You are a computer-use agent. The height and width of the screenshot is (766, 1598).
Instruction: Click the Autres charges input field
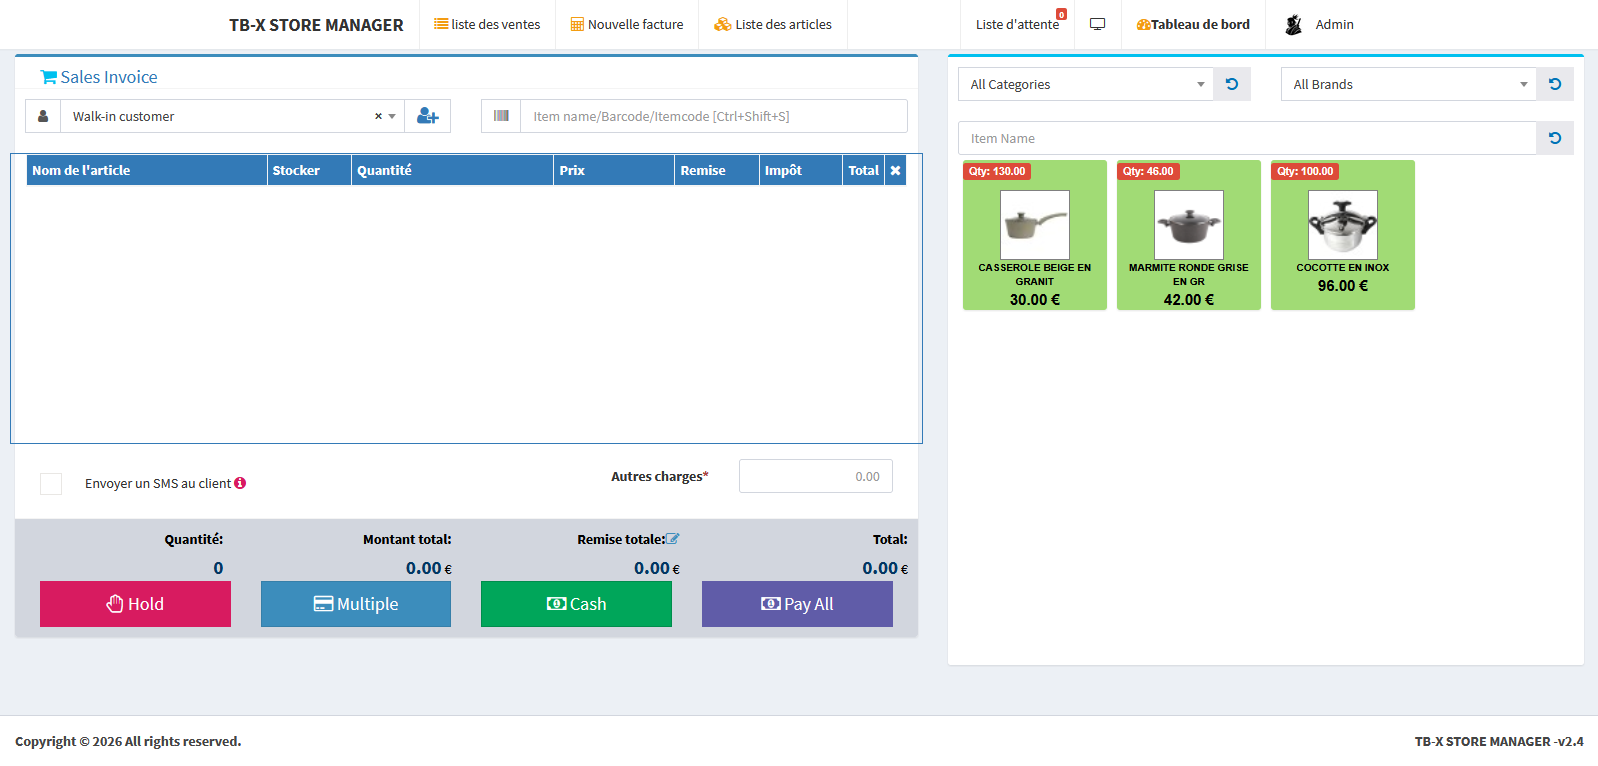coord(815,476)
